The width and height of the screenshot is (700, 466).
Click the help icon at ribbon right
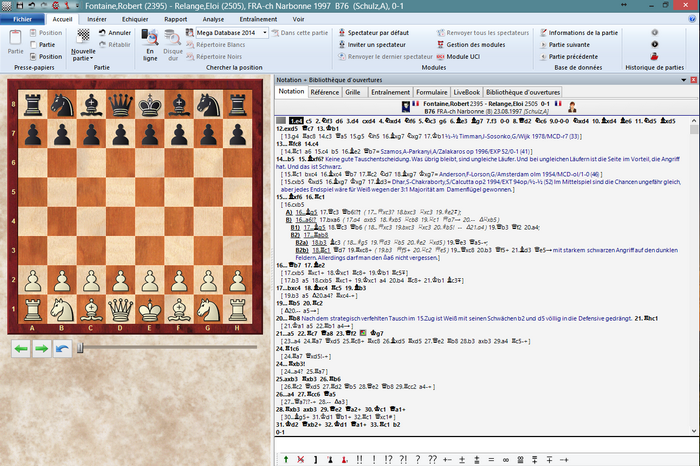coord(692,19)
